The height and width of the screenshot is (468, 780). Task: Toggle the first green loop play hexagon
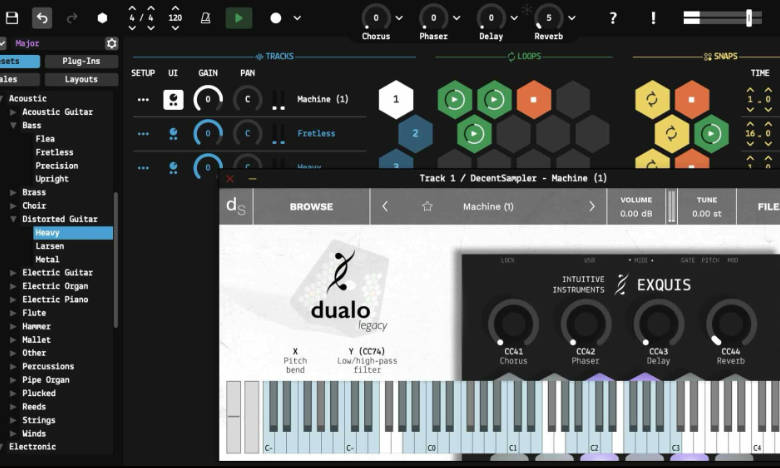(454, 99)
